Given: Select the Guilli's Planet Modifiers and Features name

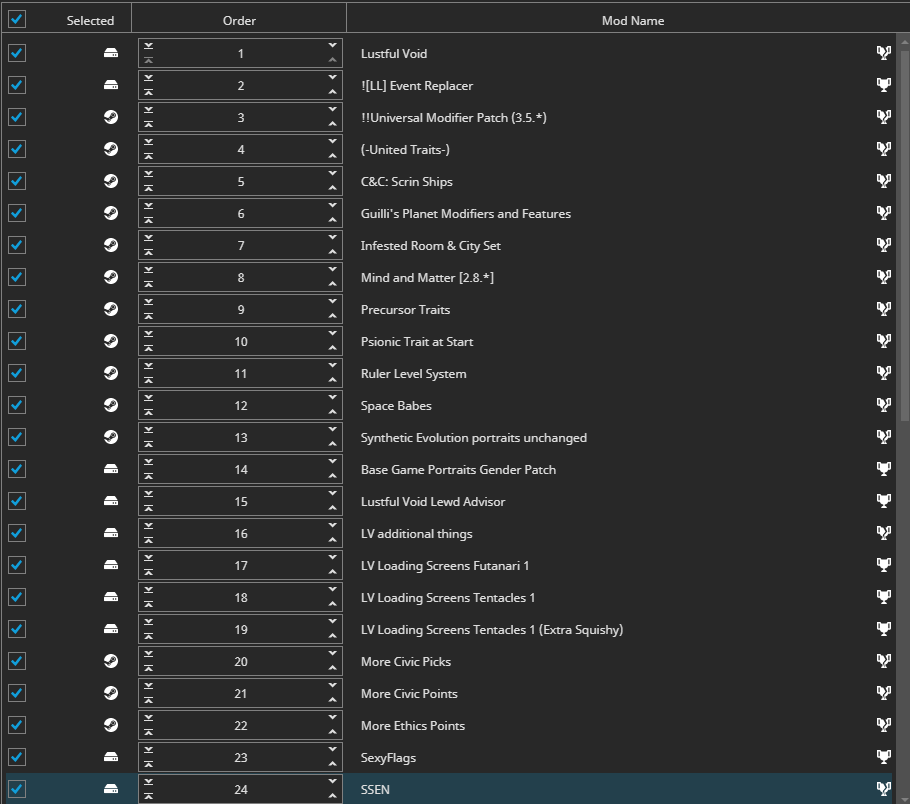Looking at the screenshot, I should click(x=465, y=214).
